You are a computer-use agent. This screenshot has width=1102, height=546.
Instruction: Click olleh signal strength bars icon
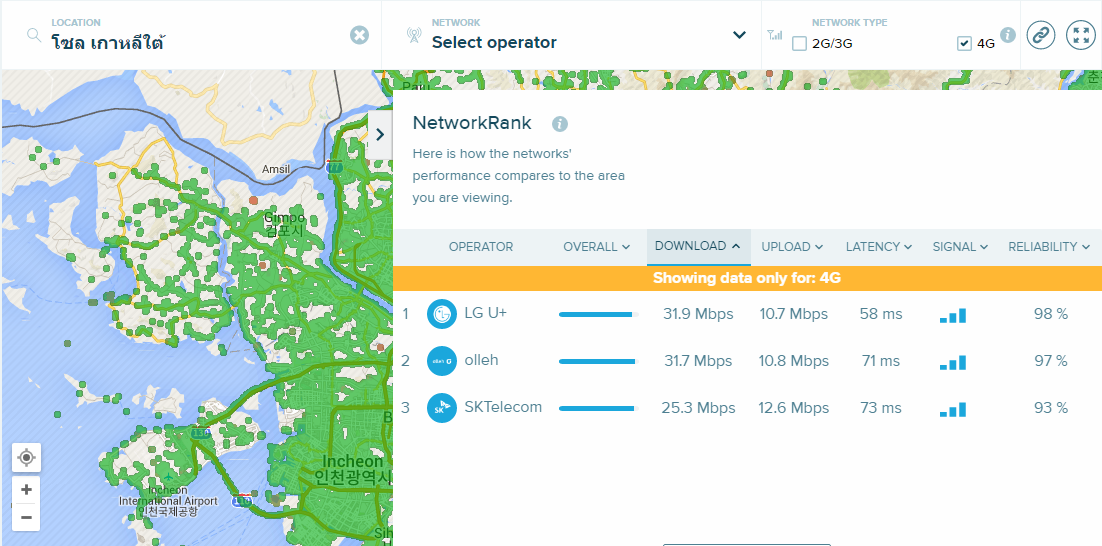pyautogui.click(x=953, y=363)
